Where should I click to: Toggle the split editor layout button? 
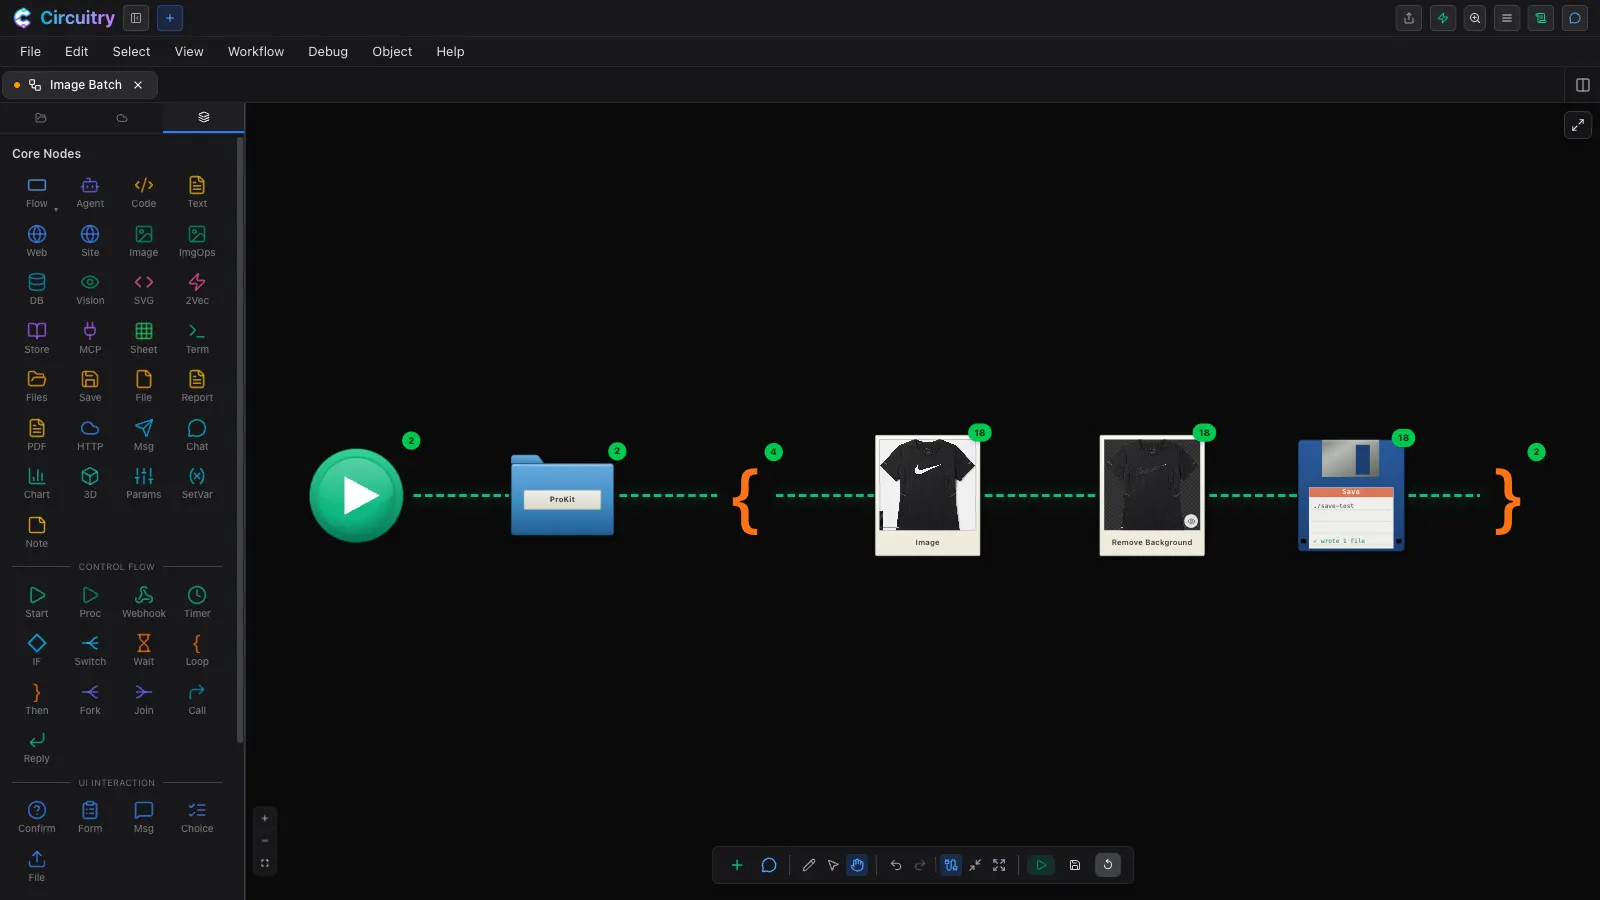pos(1582,85)
